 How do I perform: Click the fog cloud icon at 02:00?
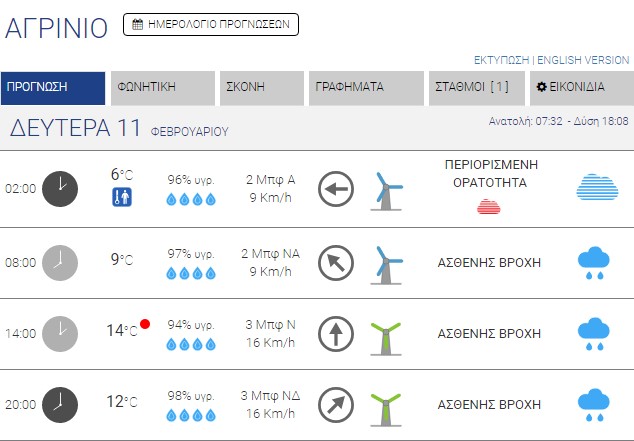pyautogui.click(x=597, y=188)
